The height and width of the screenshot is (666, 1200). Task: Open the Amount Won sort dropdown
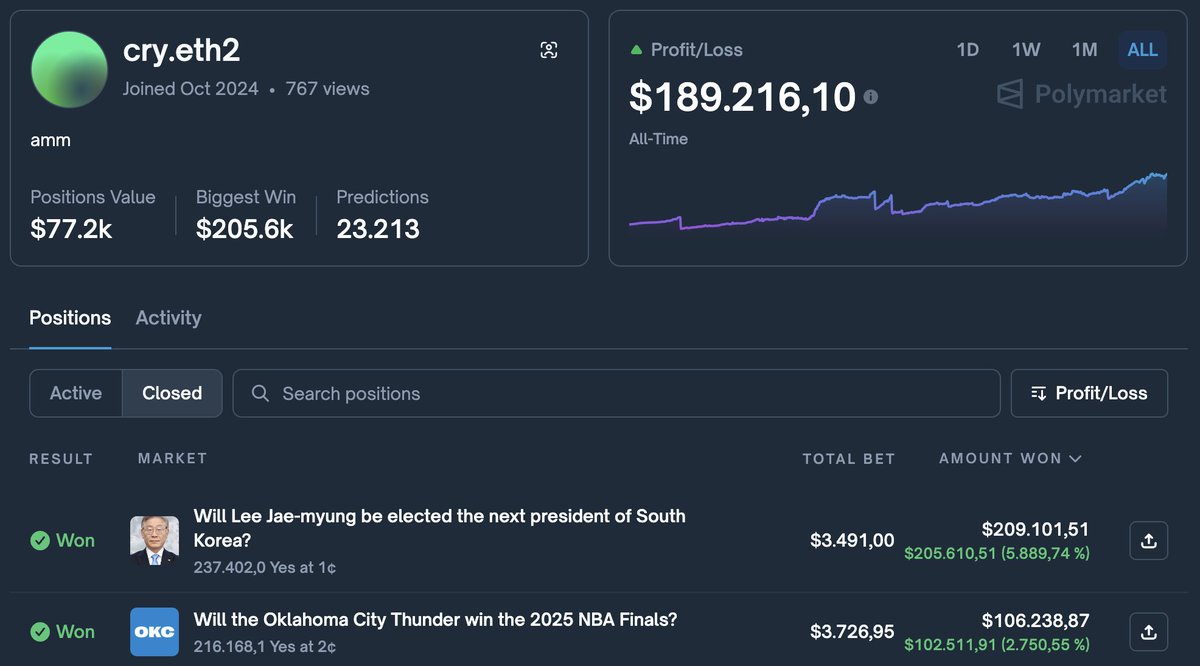tap(1009, 458)
